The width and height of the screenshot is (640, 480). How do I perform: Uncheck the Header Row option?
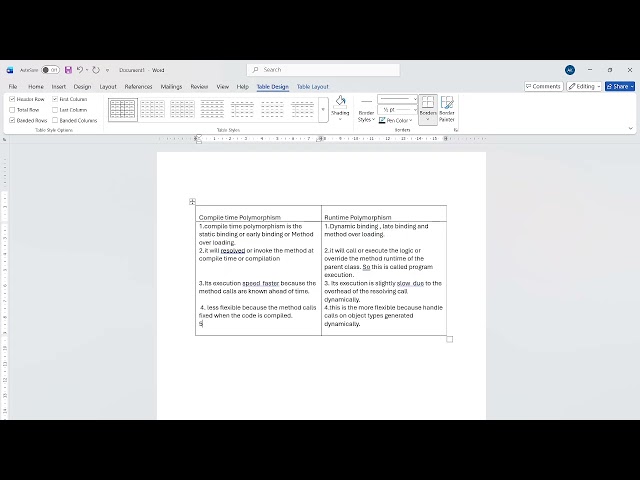coord(12,99)
